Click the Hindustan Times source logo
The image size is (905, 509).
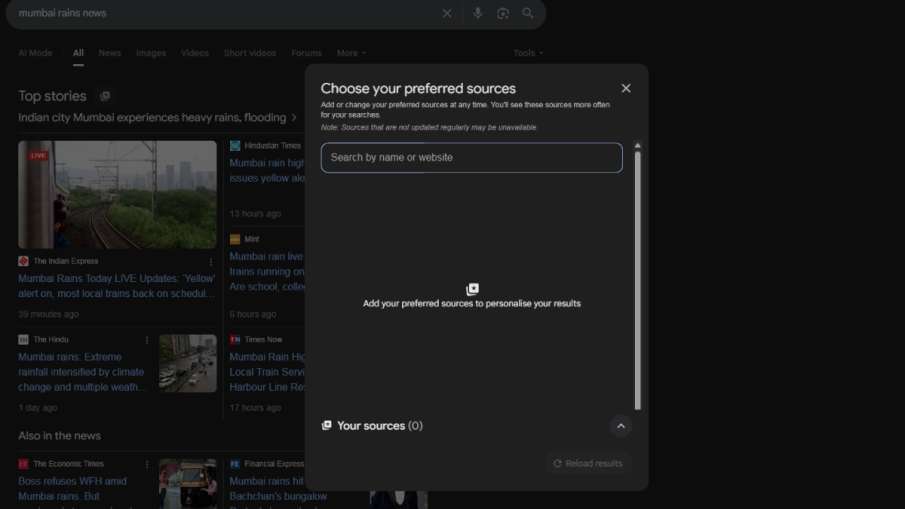tap(235, 146)
